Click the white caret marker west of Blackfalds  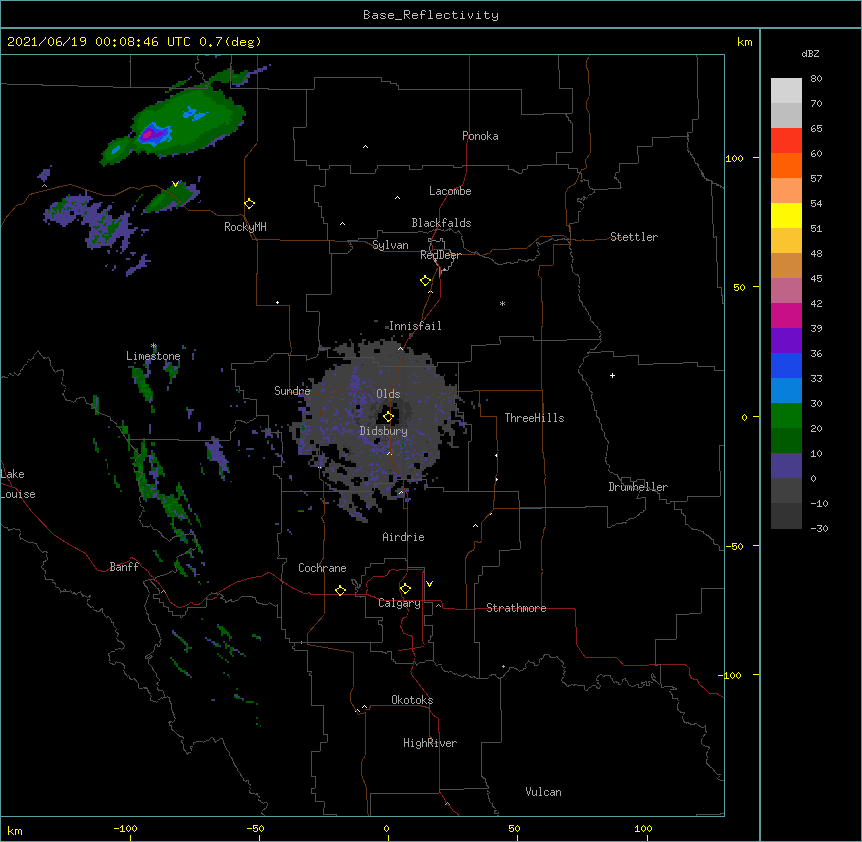point(342,224)
